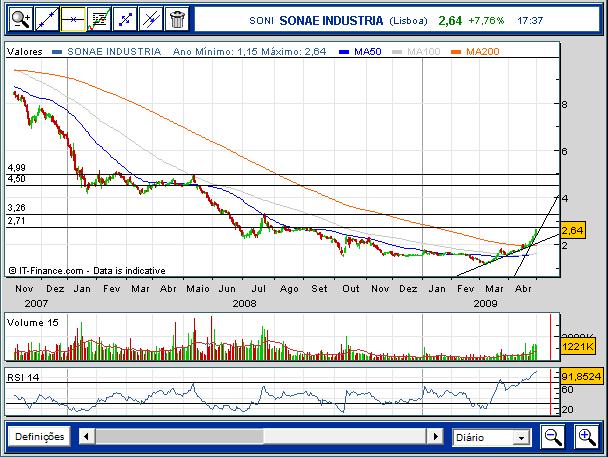Click the 2009 year label

[485, 304]
